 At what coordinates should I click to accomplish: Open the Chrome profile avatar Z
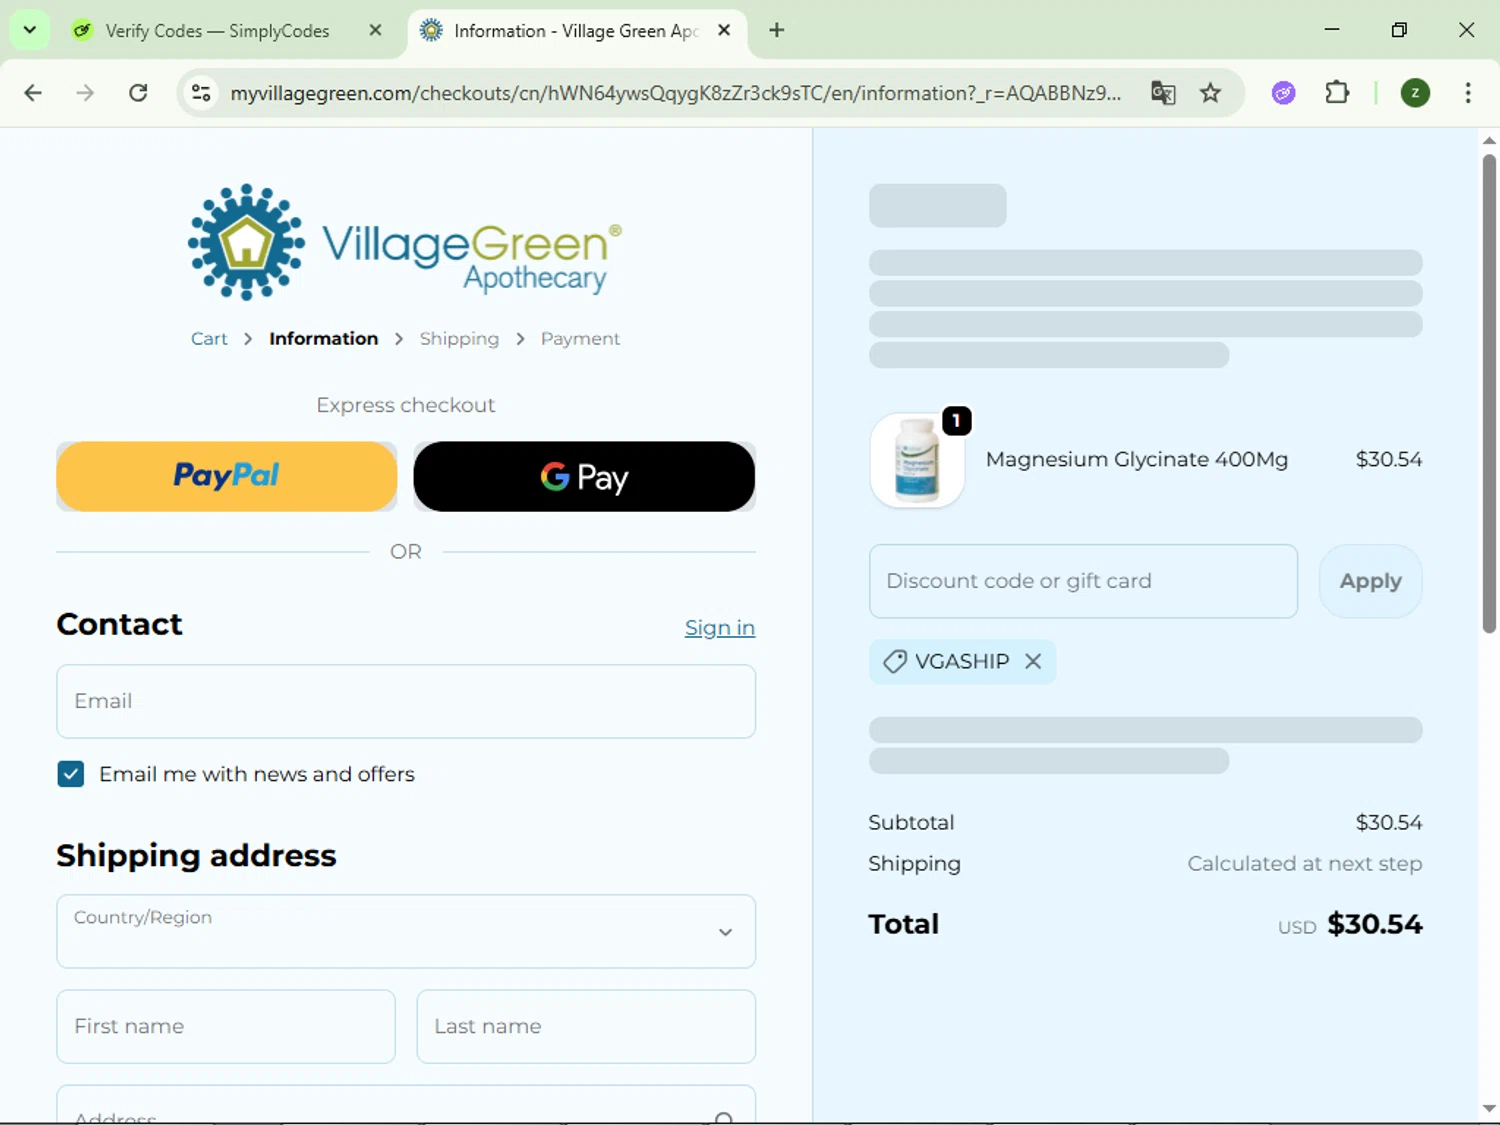tap(1415, 93)
